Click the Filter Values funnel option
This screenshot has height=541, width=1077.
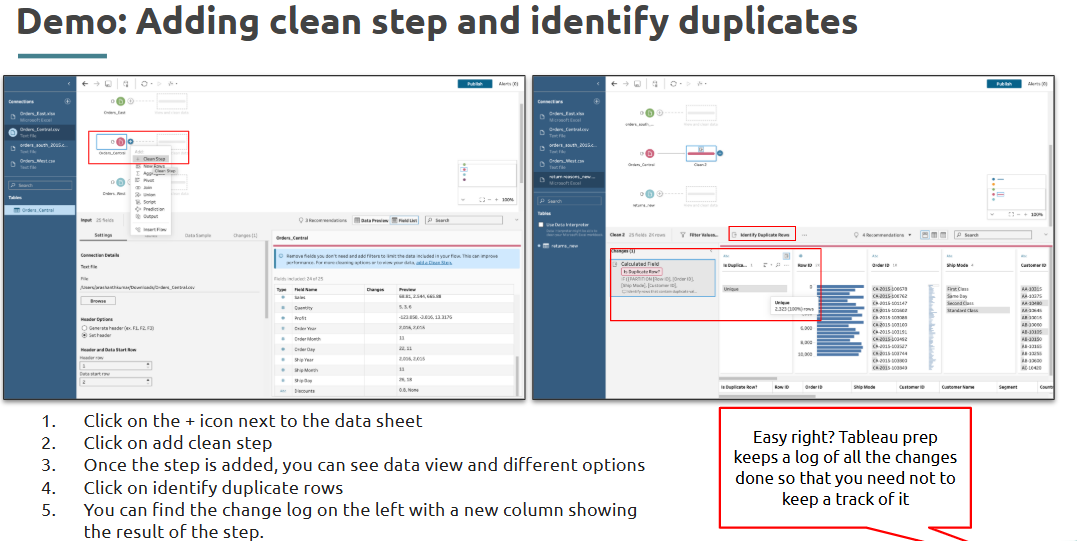699,235
